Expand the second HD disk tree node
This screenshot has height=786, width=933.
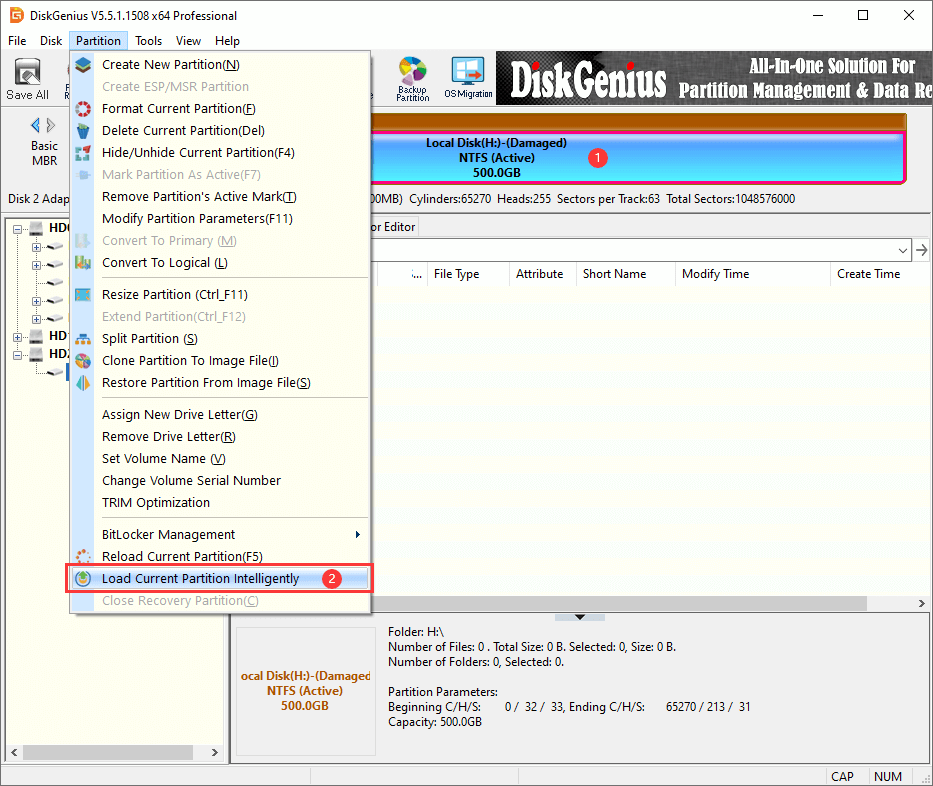tap(17, 337)
